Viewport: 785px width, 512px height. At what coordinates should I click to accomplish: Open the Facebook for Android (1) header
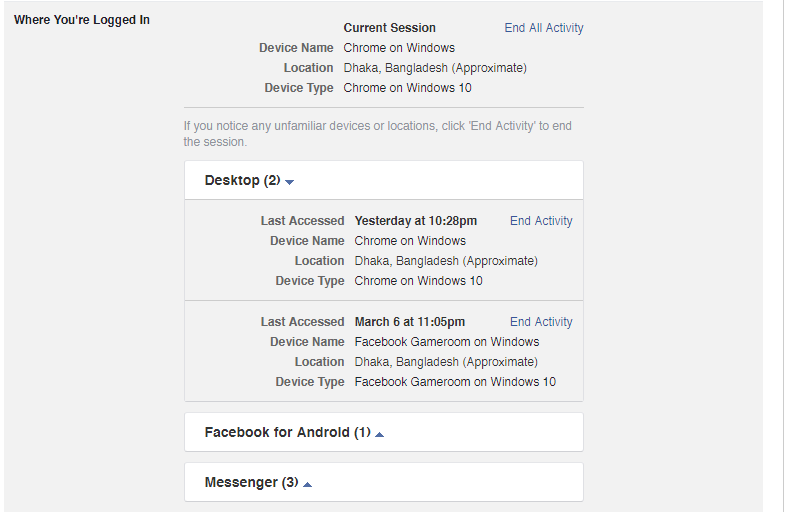tap(383, 432)
